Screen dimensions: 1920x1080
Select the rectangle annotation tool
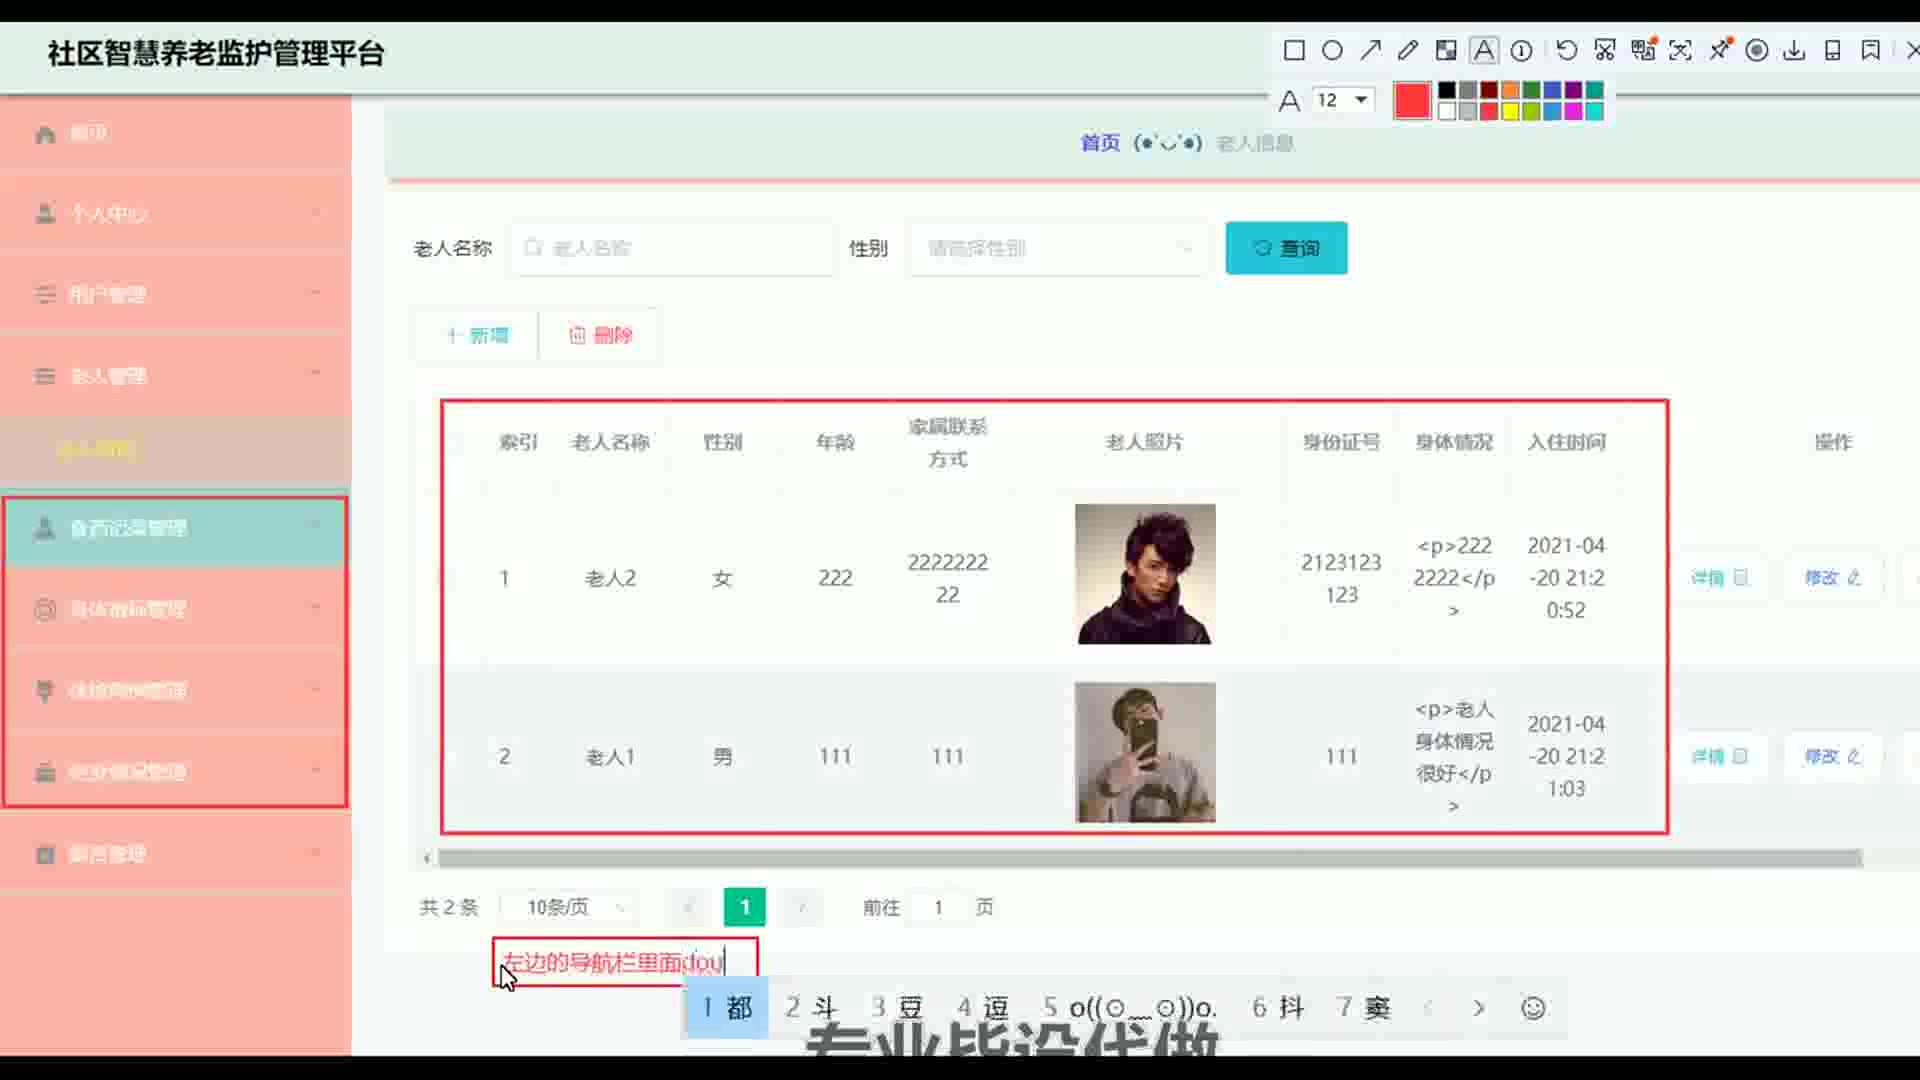click(x=1294, y=51)
